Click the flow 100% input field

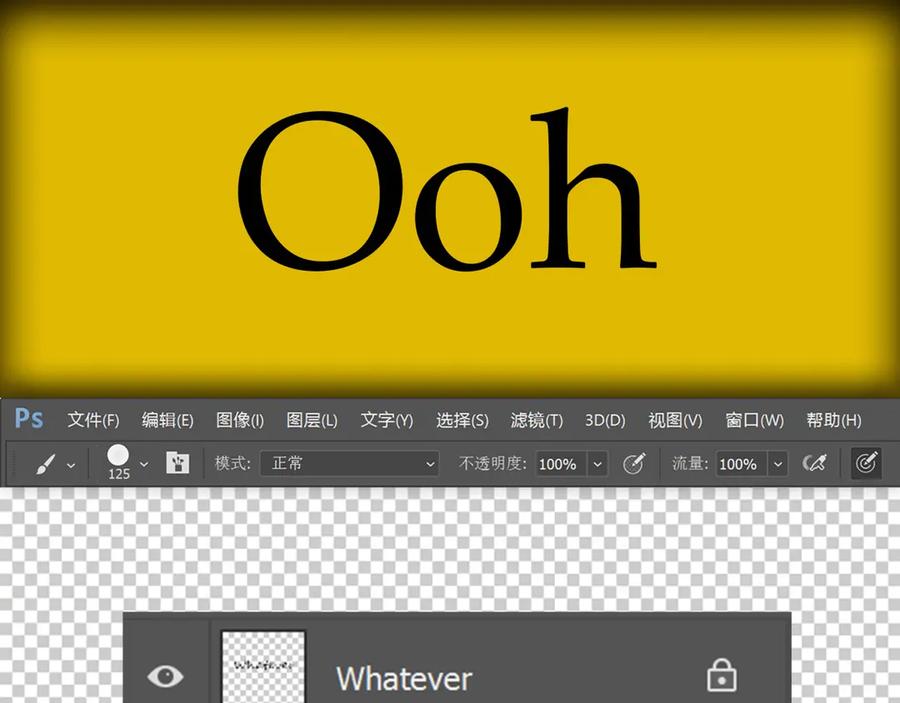[742, 464]
